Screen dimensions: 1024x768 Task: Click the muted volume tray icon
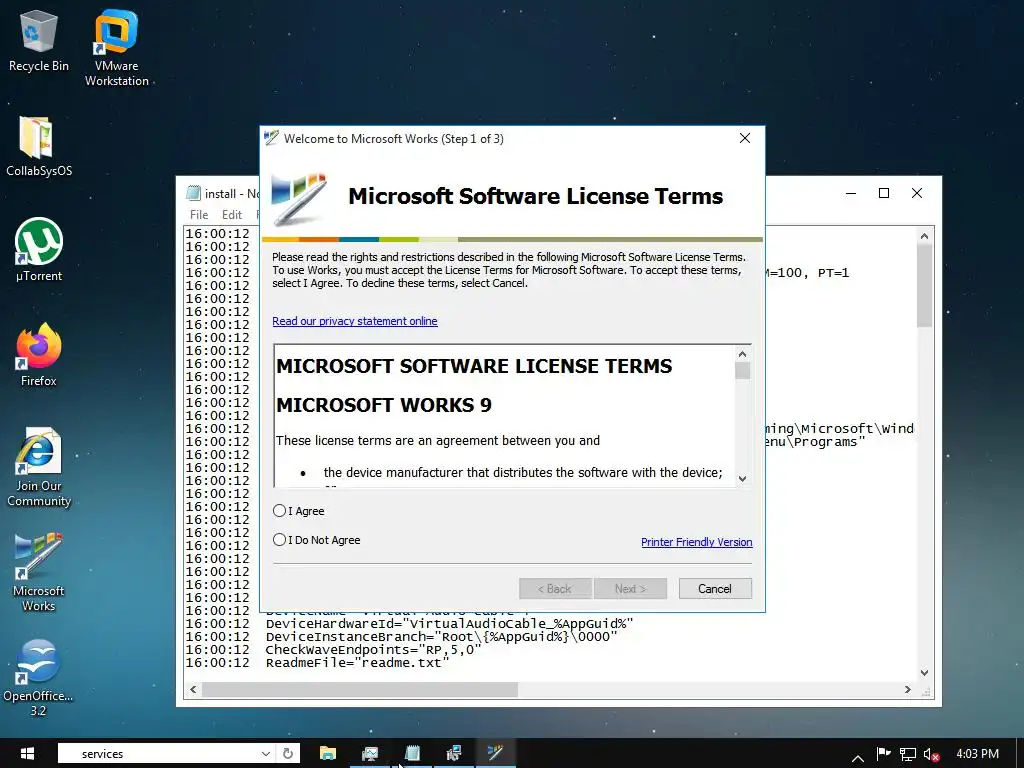[931, 754]
